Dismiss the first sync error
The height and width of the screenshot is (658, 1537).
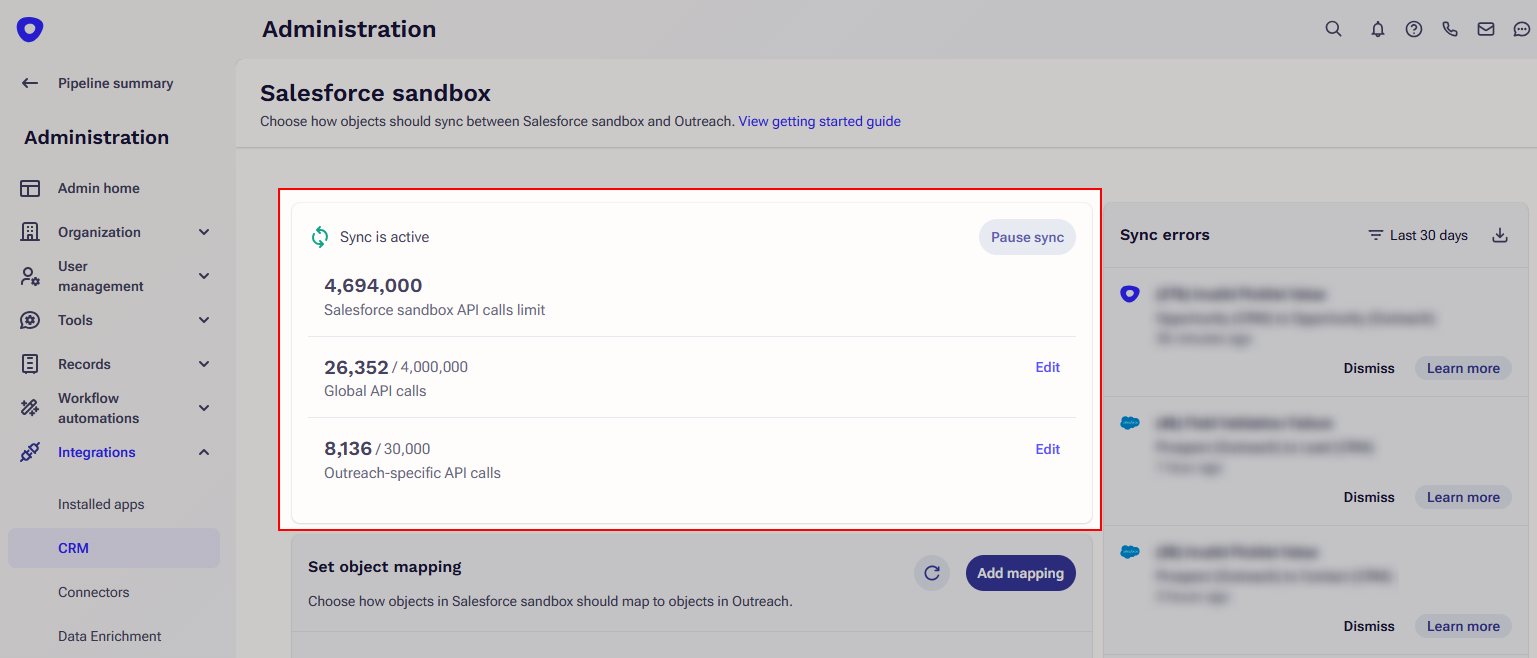coord(1369,368)
